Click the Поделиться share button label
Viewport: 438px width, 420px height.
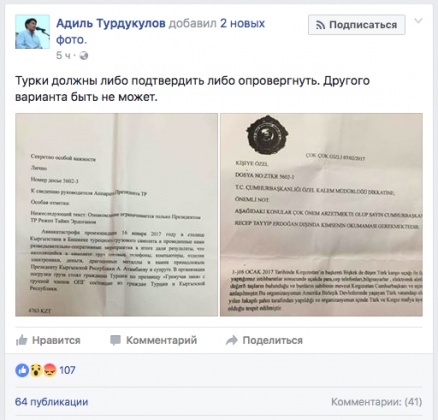[272, 340]
